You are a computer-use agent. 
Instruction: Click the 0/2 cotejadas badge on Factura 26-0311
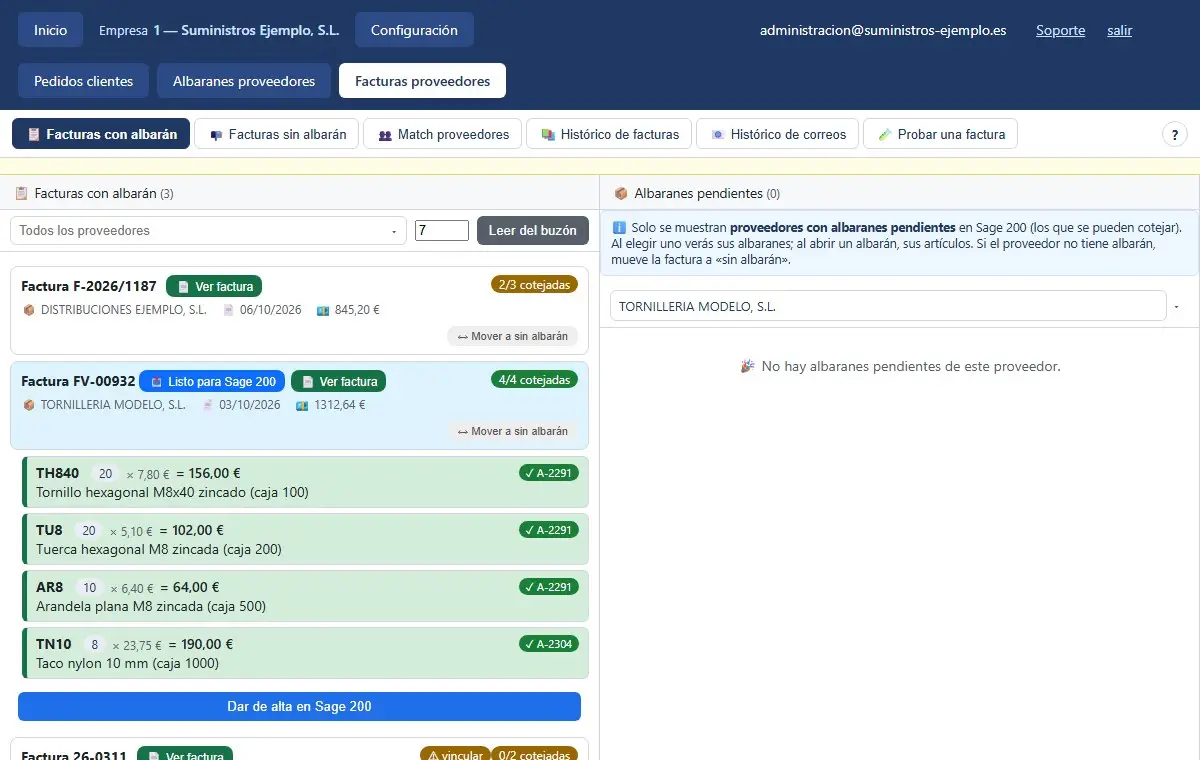[x=535, y=755]
